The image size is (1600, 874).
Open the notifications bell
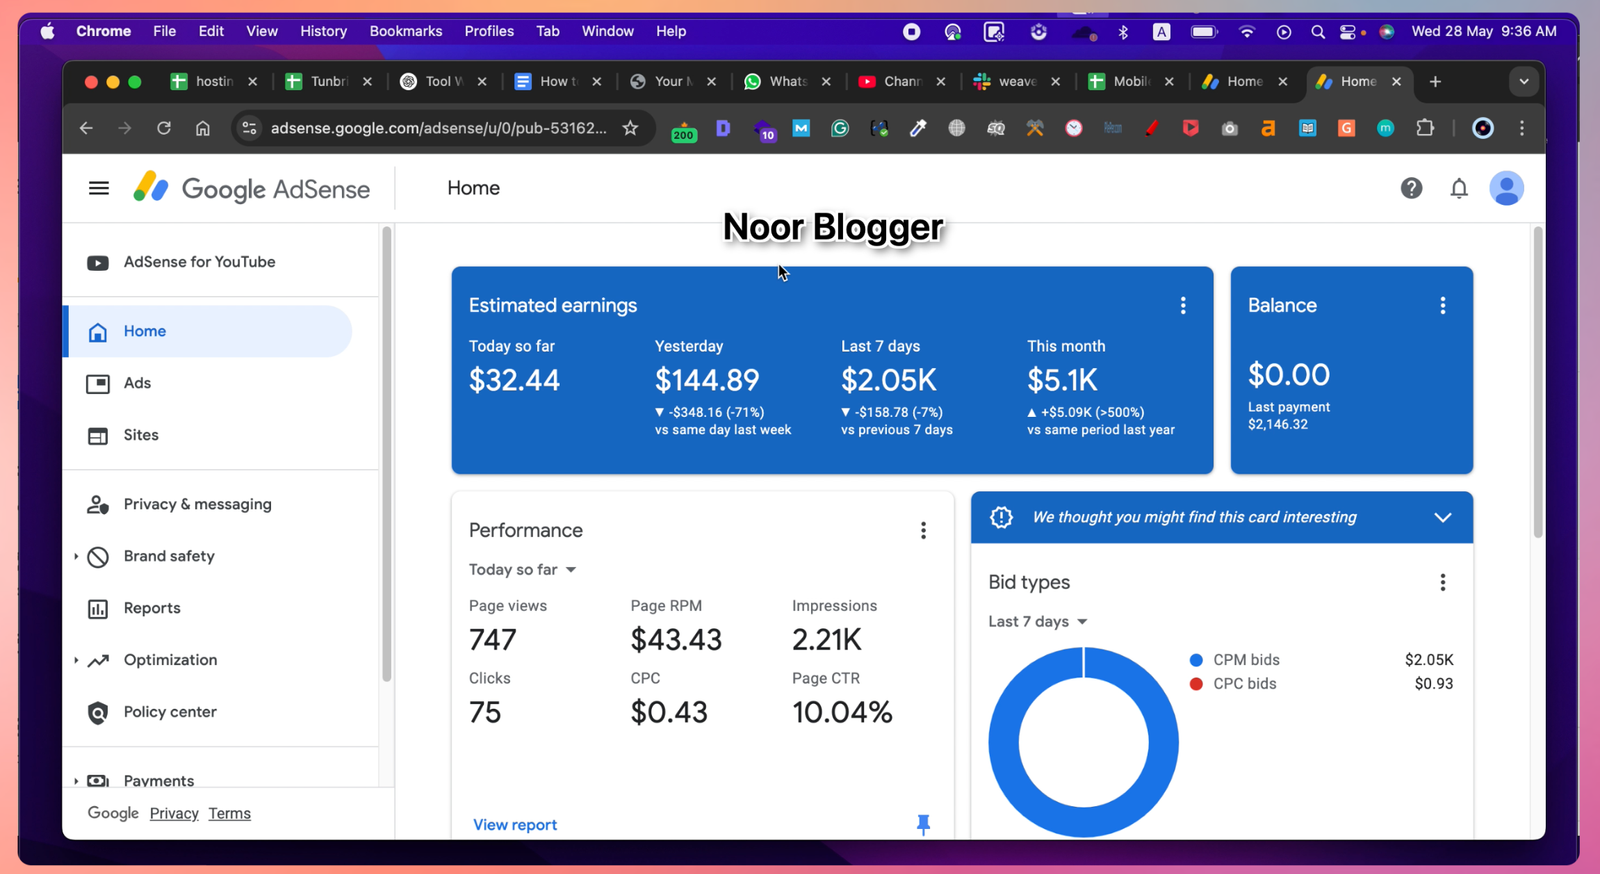tap(1459, 188)
